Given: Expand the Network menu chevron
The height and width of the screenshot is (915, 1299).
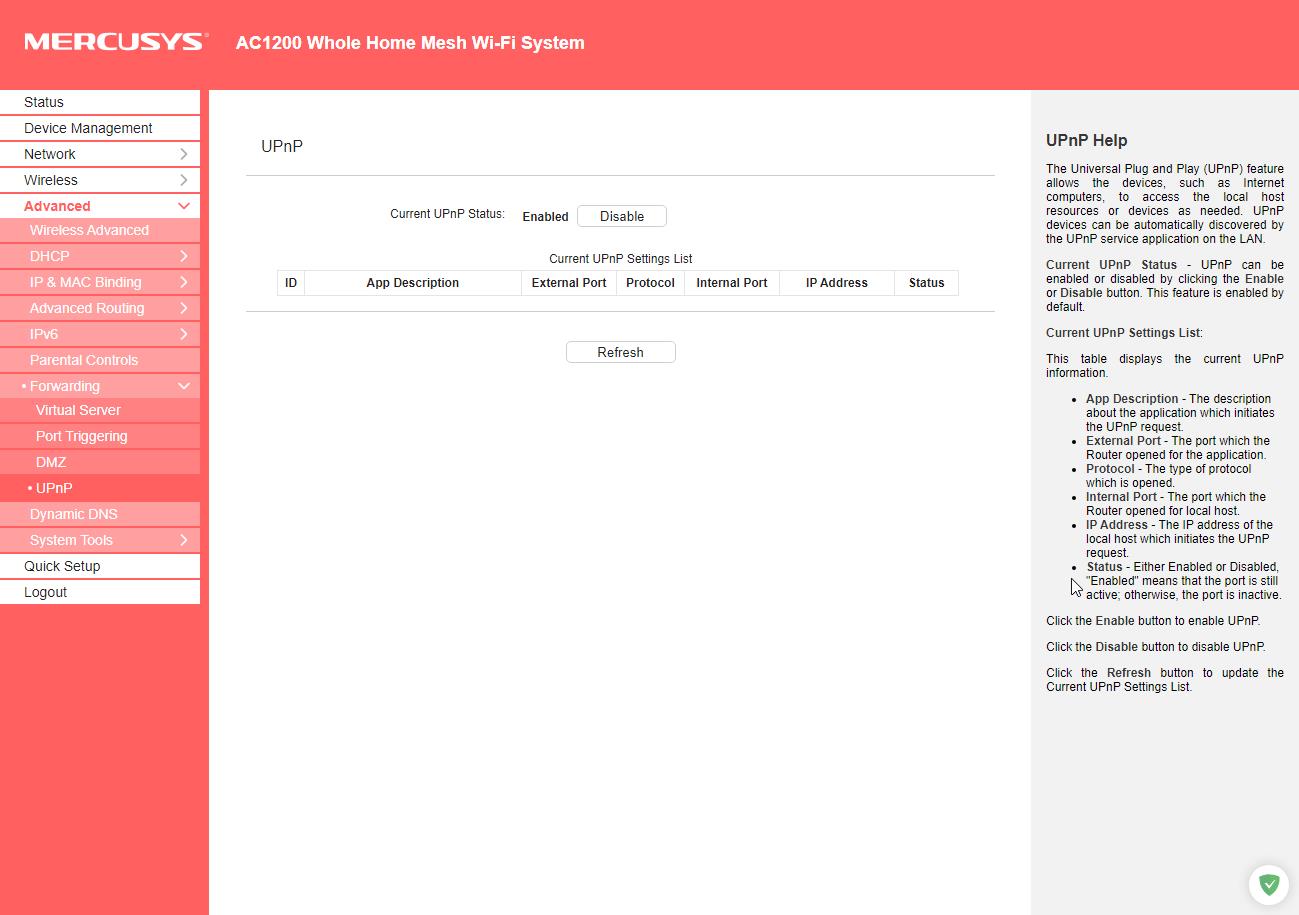Looking at the screenshot, I should point(184,154).
